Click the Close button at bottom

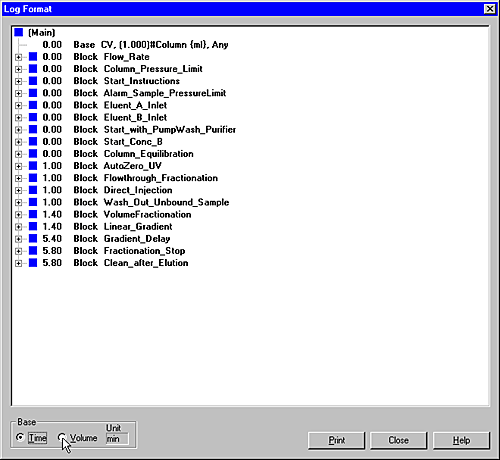pyautogui.click(x=399, y=440)
